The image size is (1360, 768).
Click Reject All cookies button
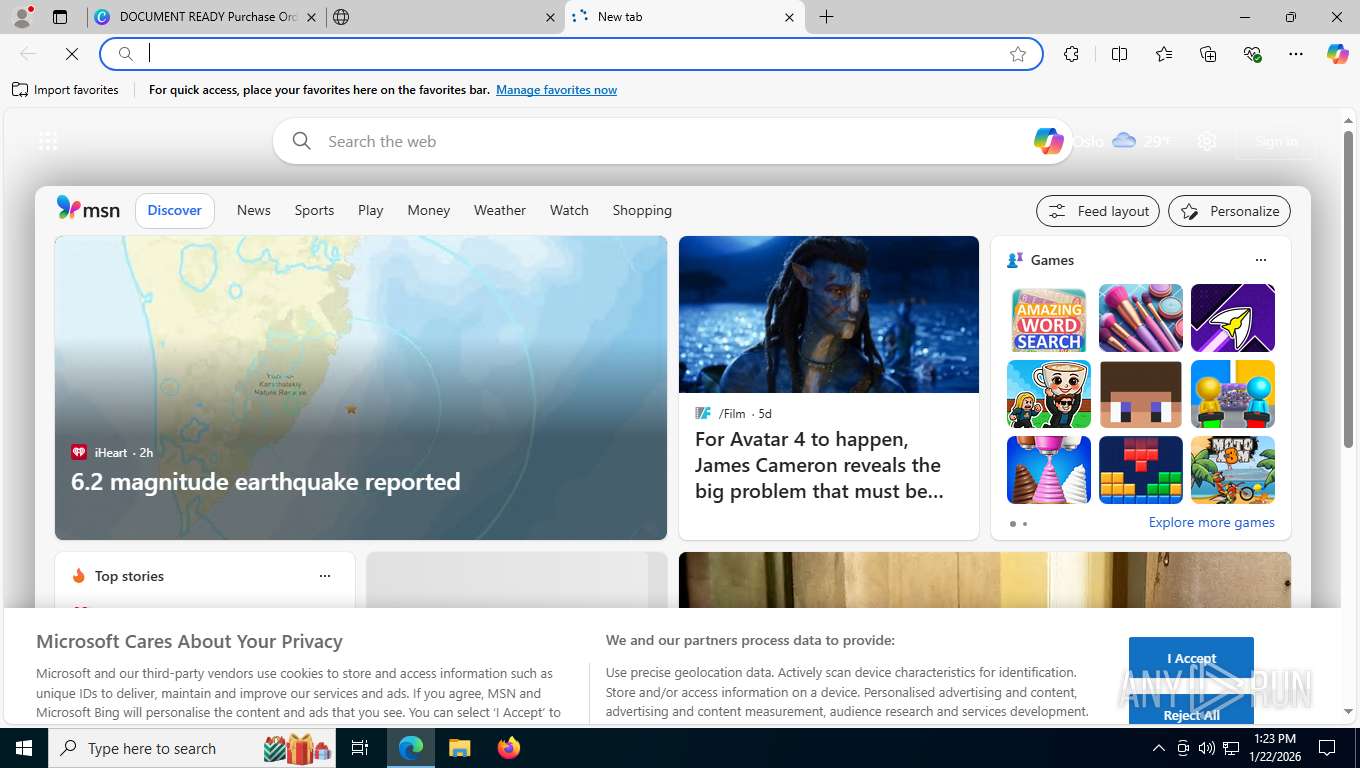coord(1191,708)
